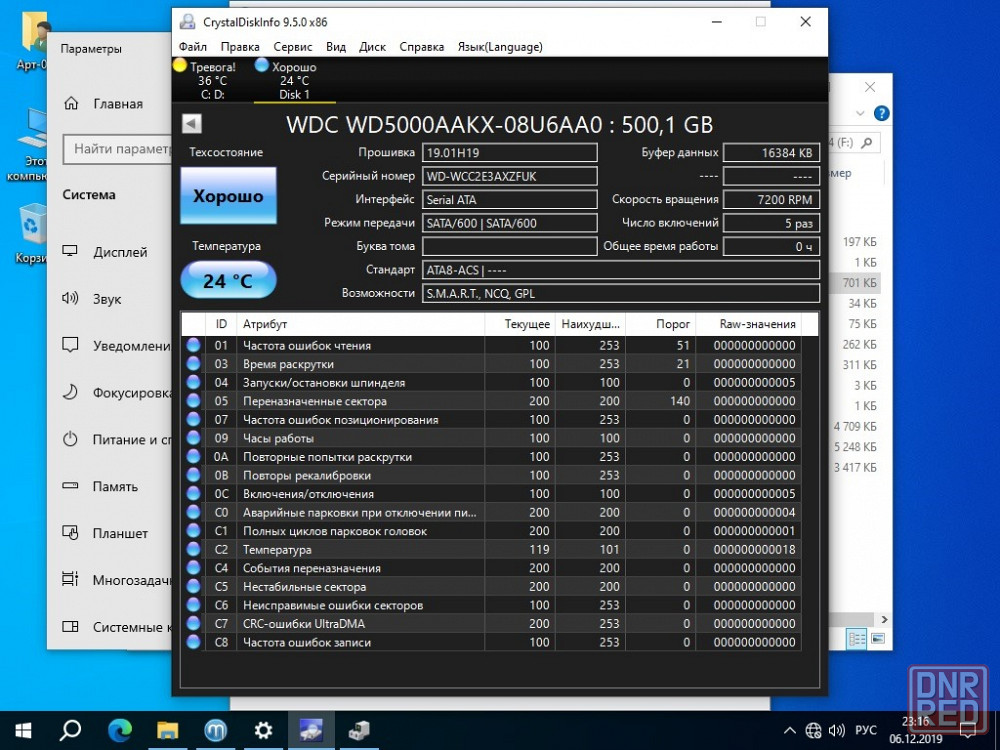Click the empty Буква тома field

tap(510, 246)
